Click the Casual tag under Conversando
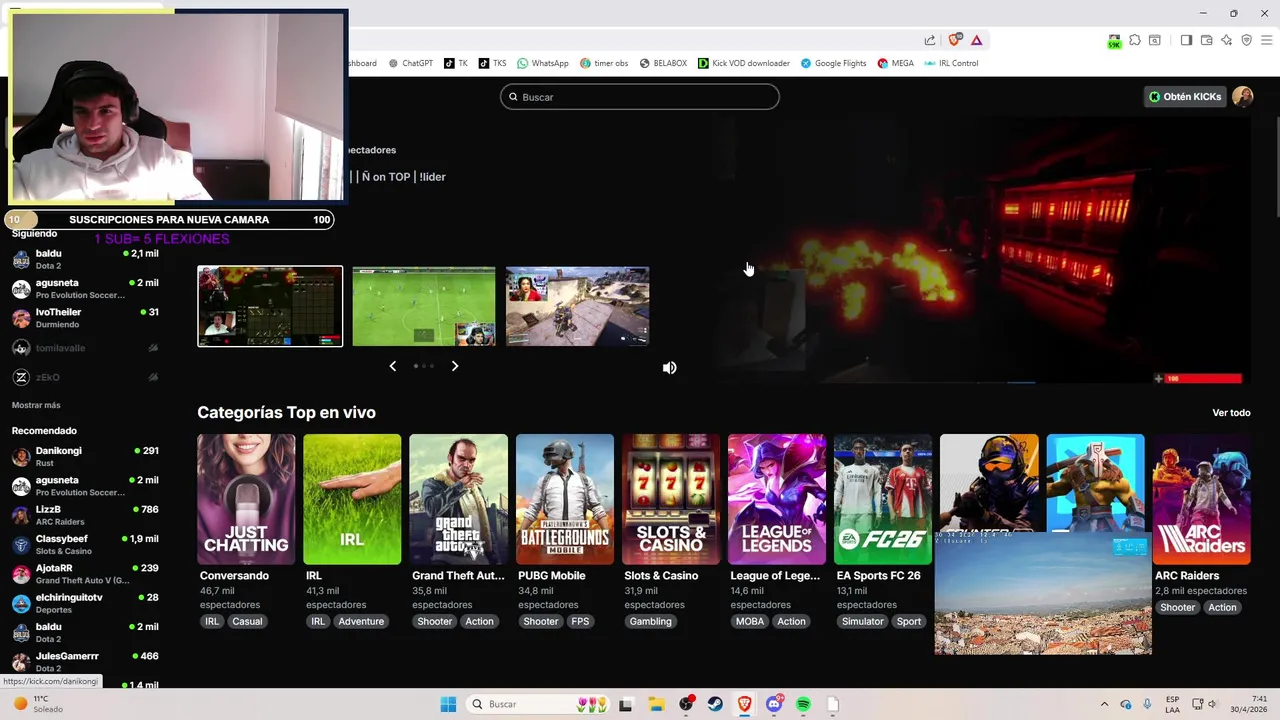This screenshot has width=1280, height=720. click(247, 621)
